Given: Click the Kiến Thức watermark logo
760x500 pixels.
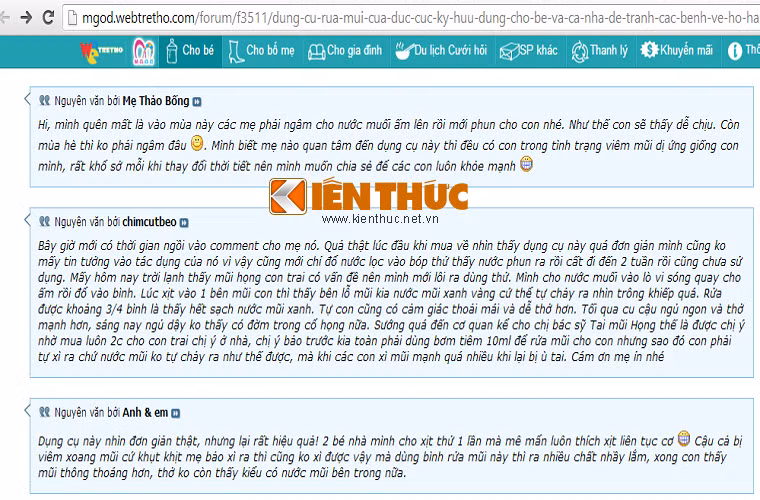Looking at the screenshot, I should click(x=369, y=196).
